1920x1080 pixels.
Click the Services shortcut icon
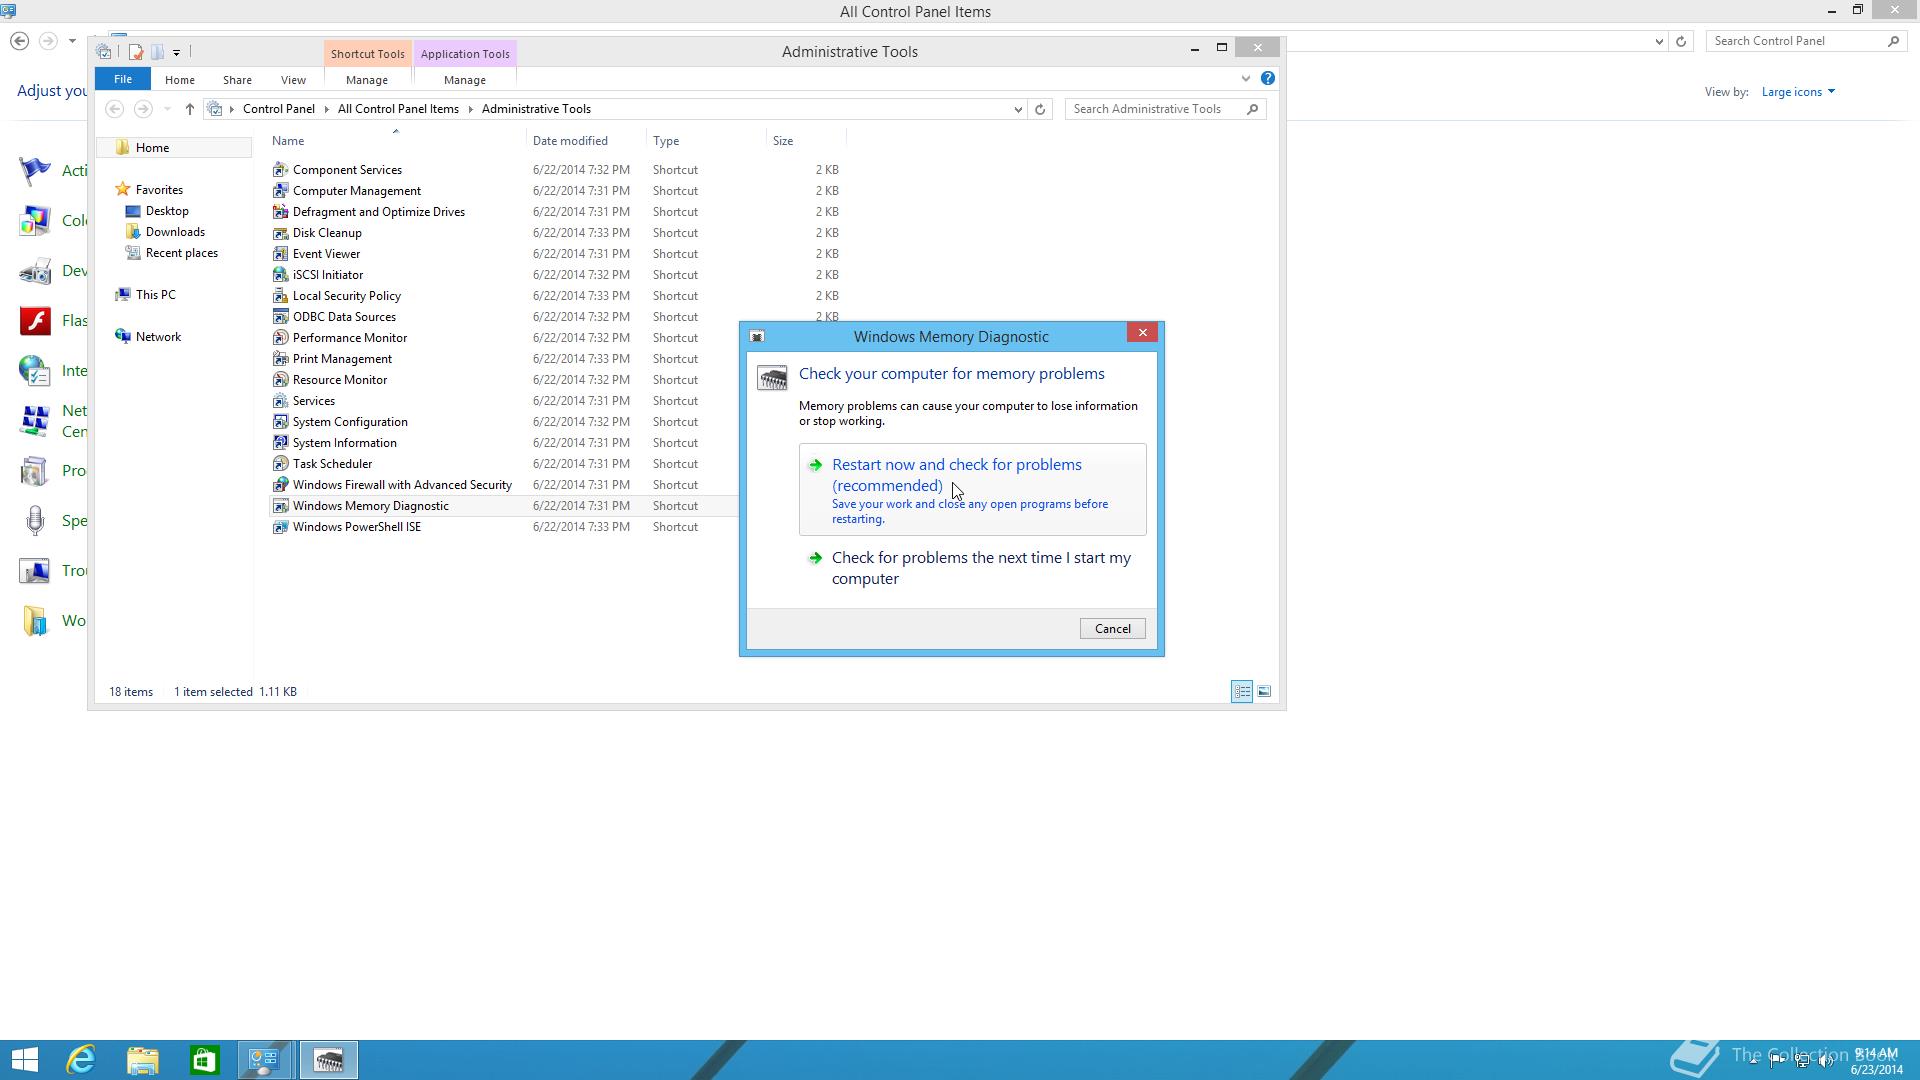coord(280,401)
